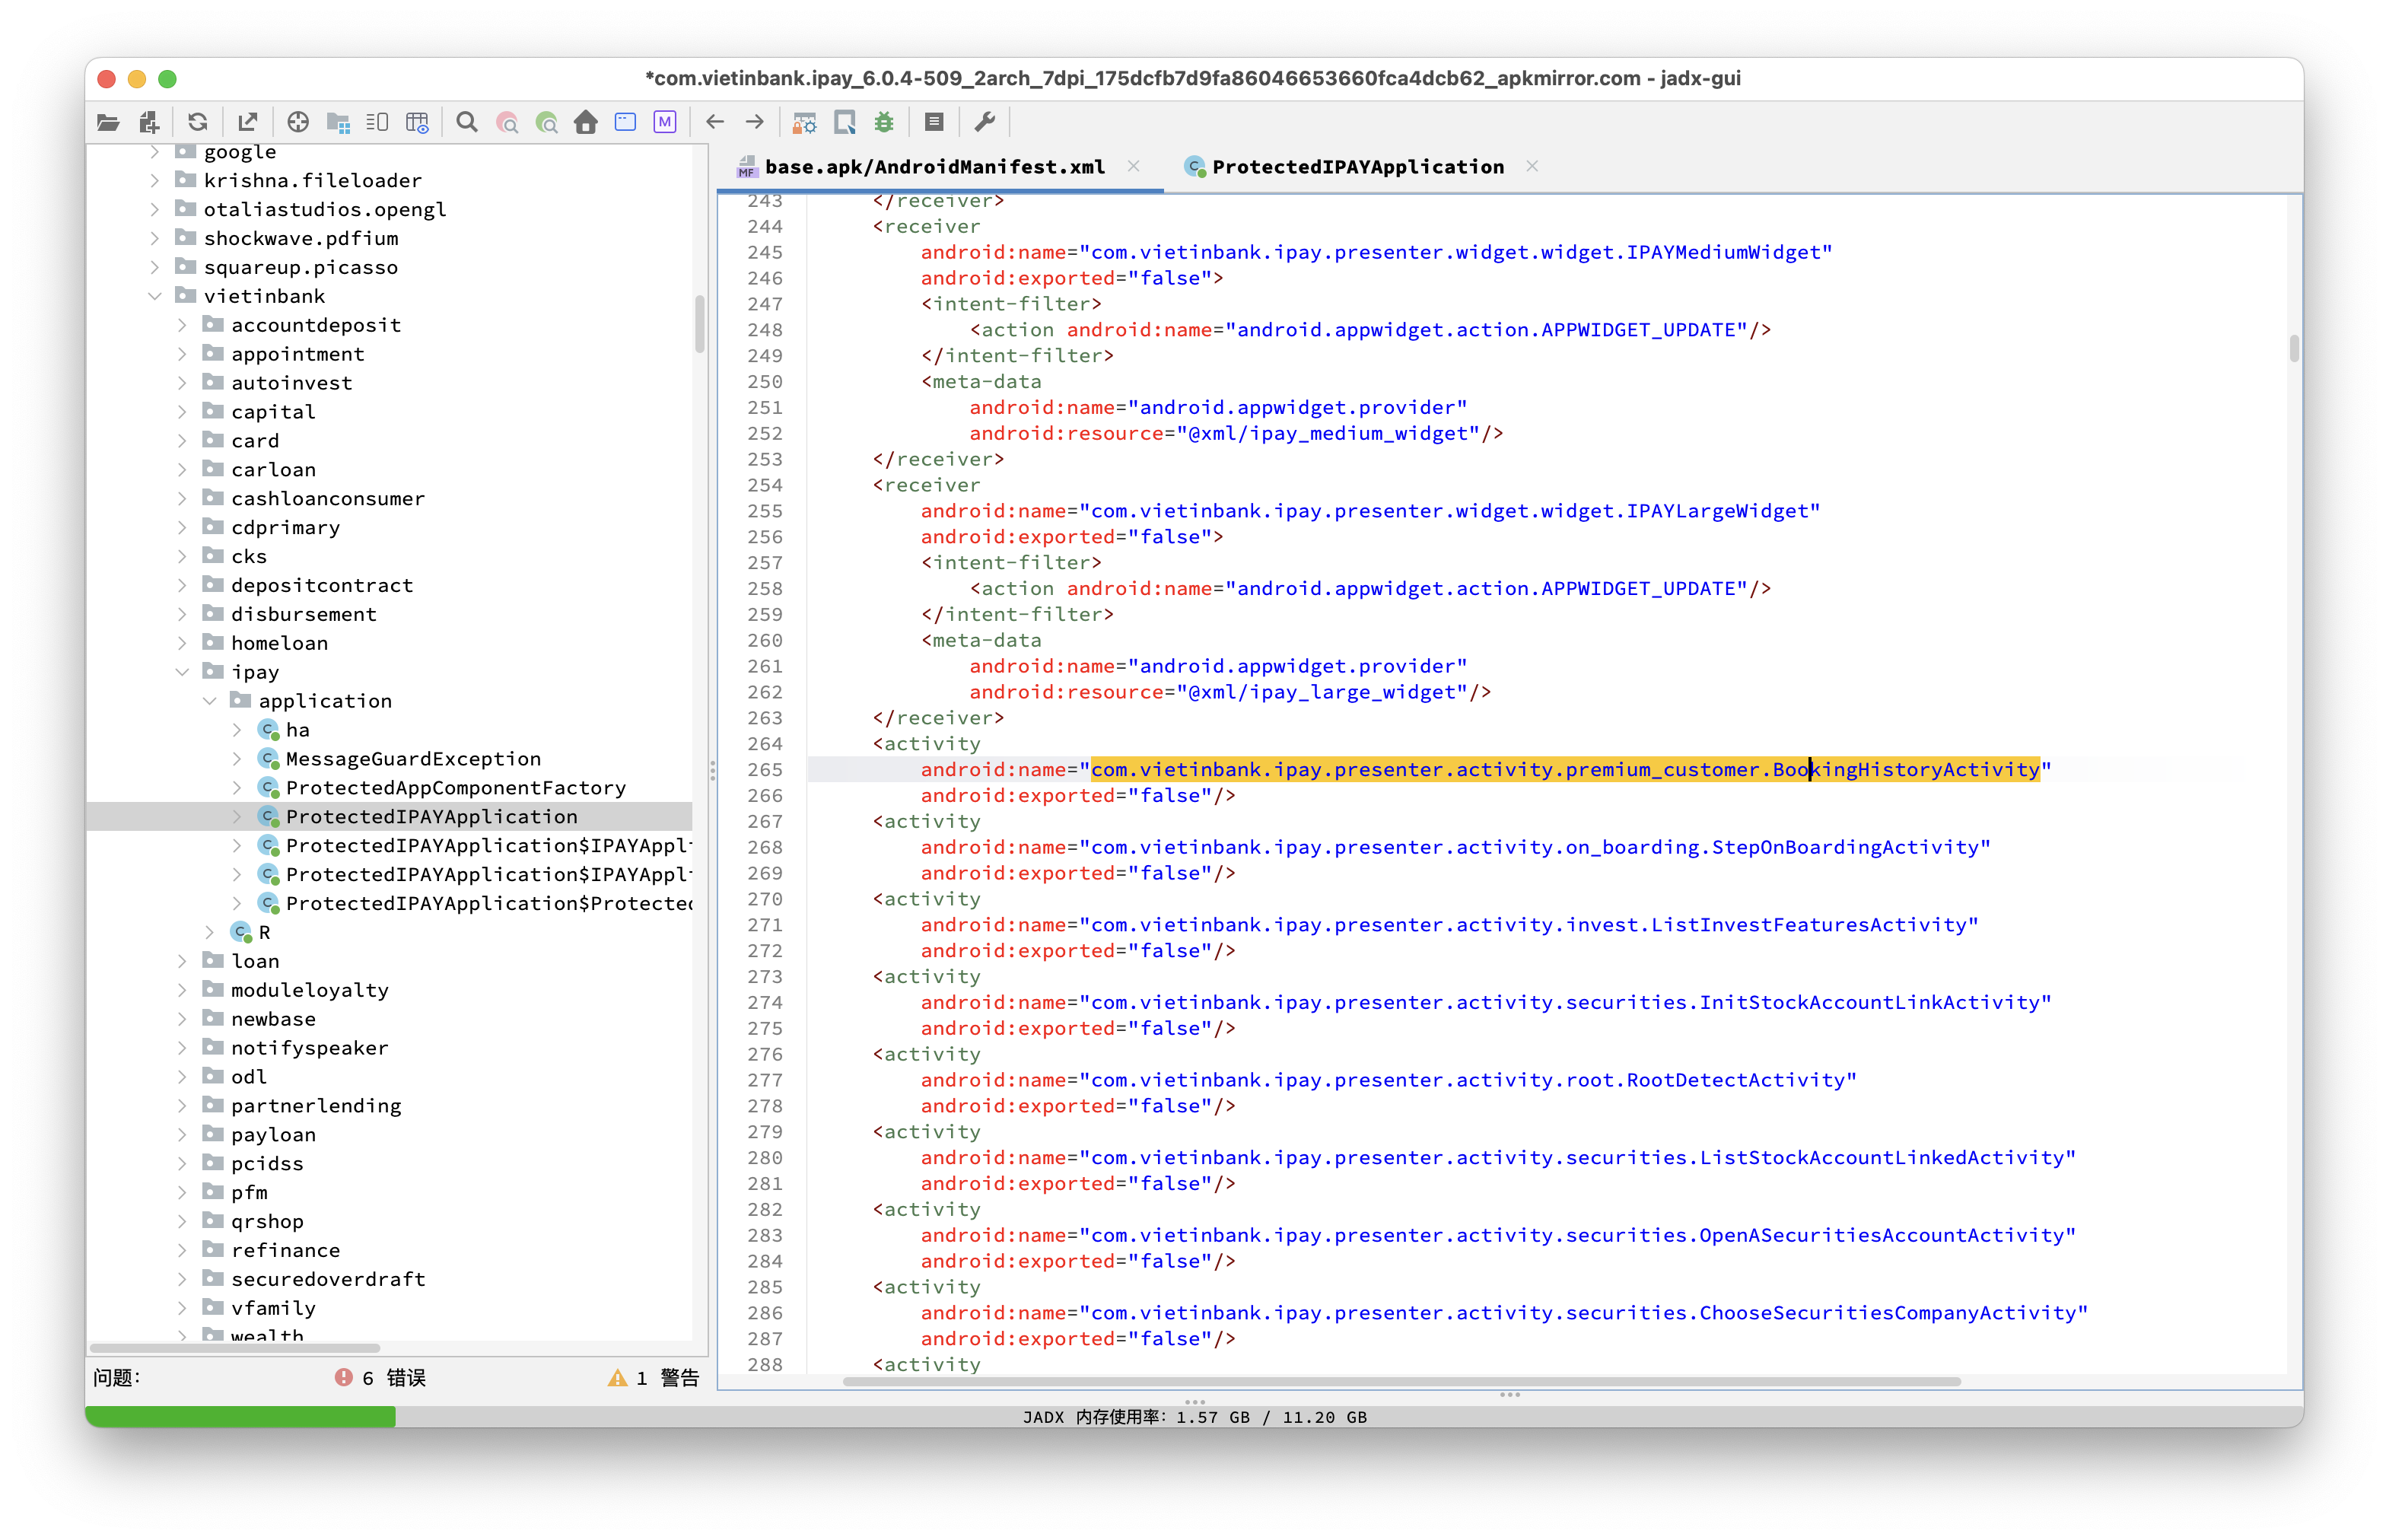Expand the securedoverdraft package
Image resolution: width=2389 pixels, height=1540 pixels.
pos(182,1279)
